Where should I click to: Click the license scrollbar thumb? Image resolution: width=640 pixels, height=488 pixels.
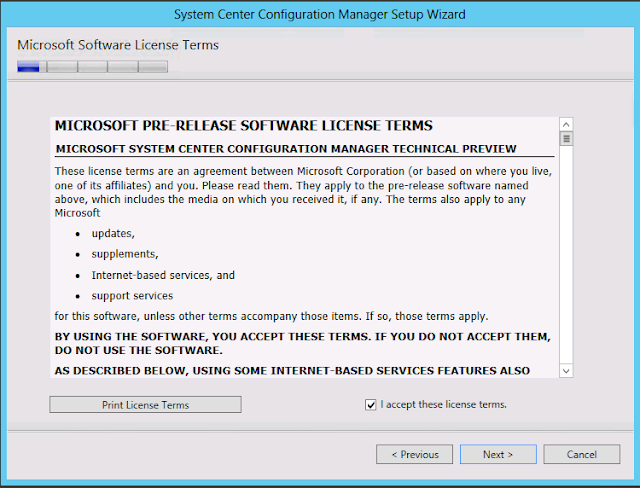[x=566, y=139]
